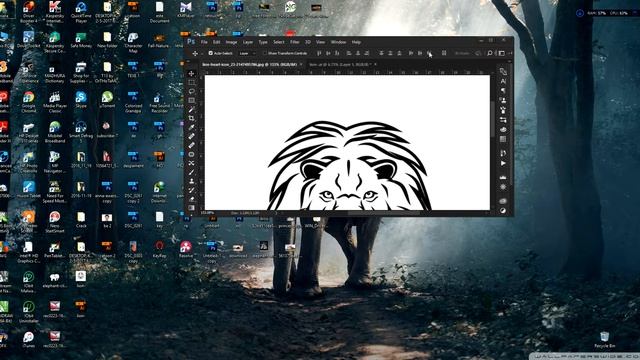The image size is (640, 360).
Task: Select the QuickTime Player desktop icon
Action: coord(81,12)
